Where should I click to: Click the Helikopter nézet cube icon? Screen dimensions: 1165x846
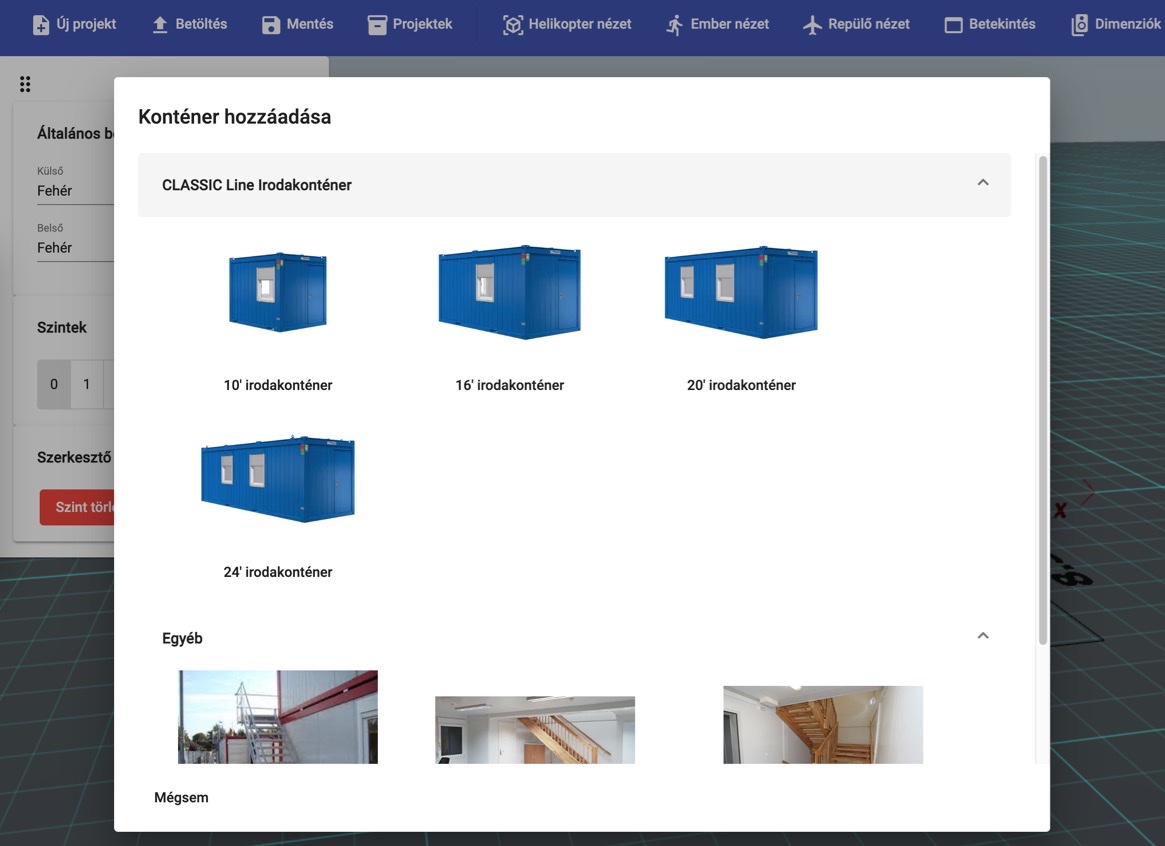tap(513, 25)
